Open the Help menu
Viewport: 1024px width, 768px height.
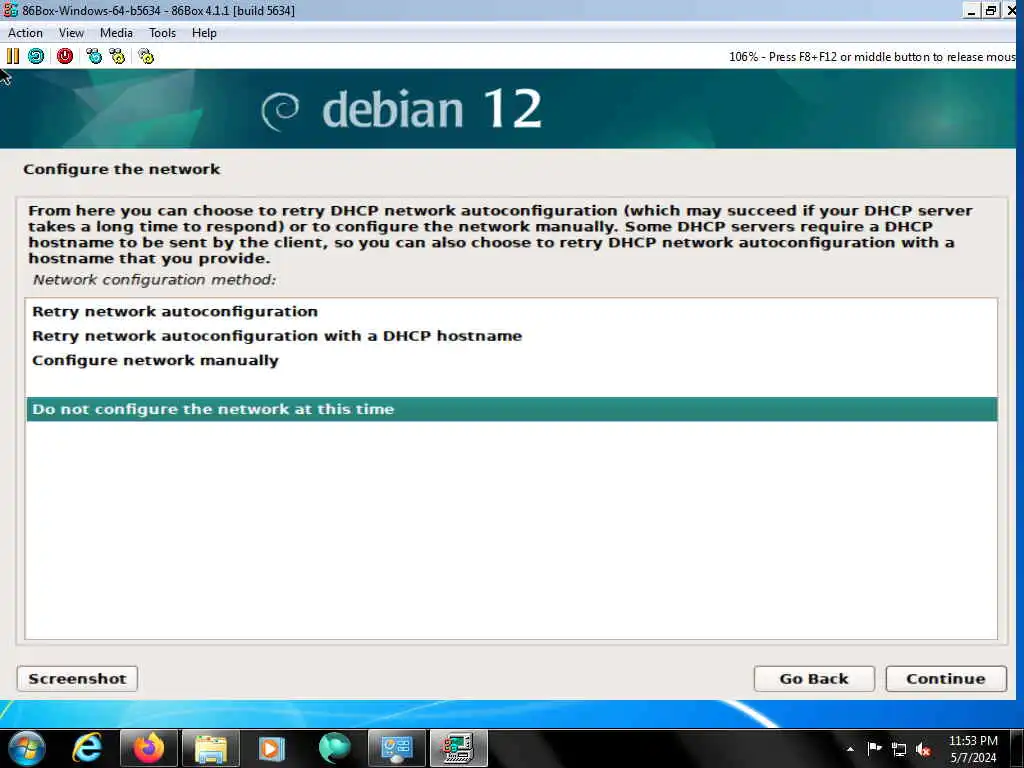click(x=204, y=33)
